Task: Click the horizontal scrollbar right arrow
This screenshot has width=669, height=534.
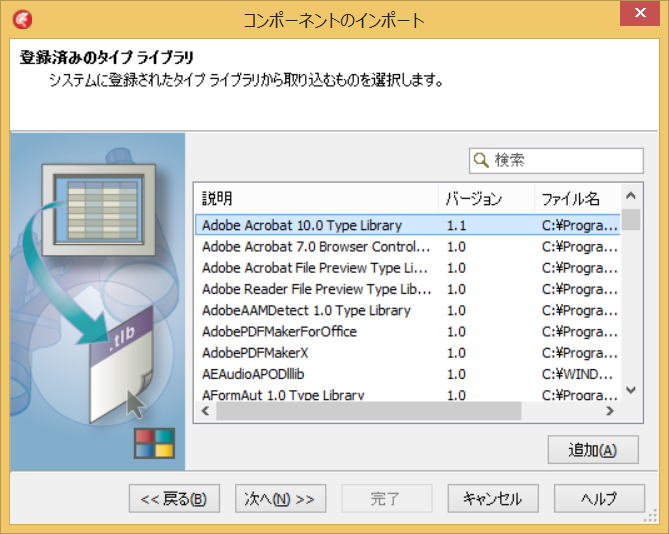Action: pyautogui.click(x=610, y=411)
